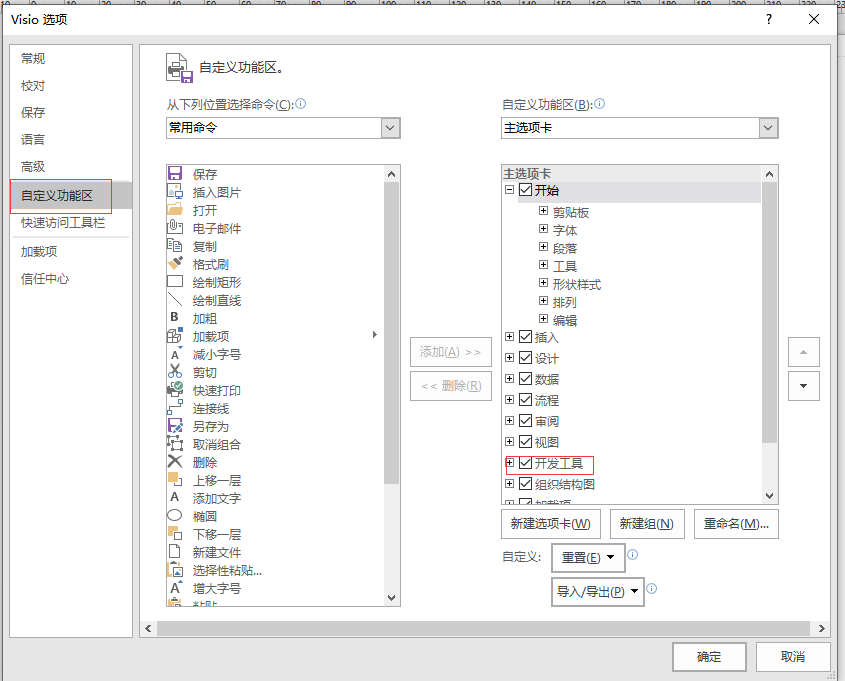Click the 主选项卡 list scroll-down arrow
This screenshot has height=681, width=845.
770,496
